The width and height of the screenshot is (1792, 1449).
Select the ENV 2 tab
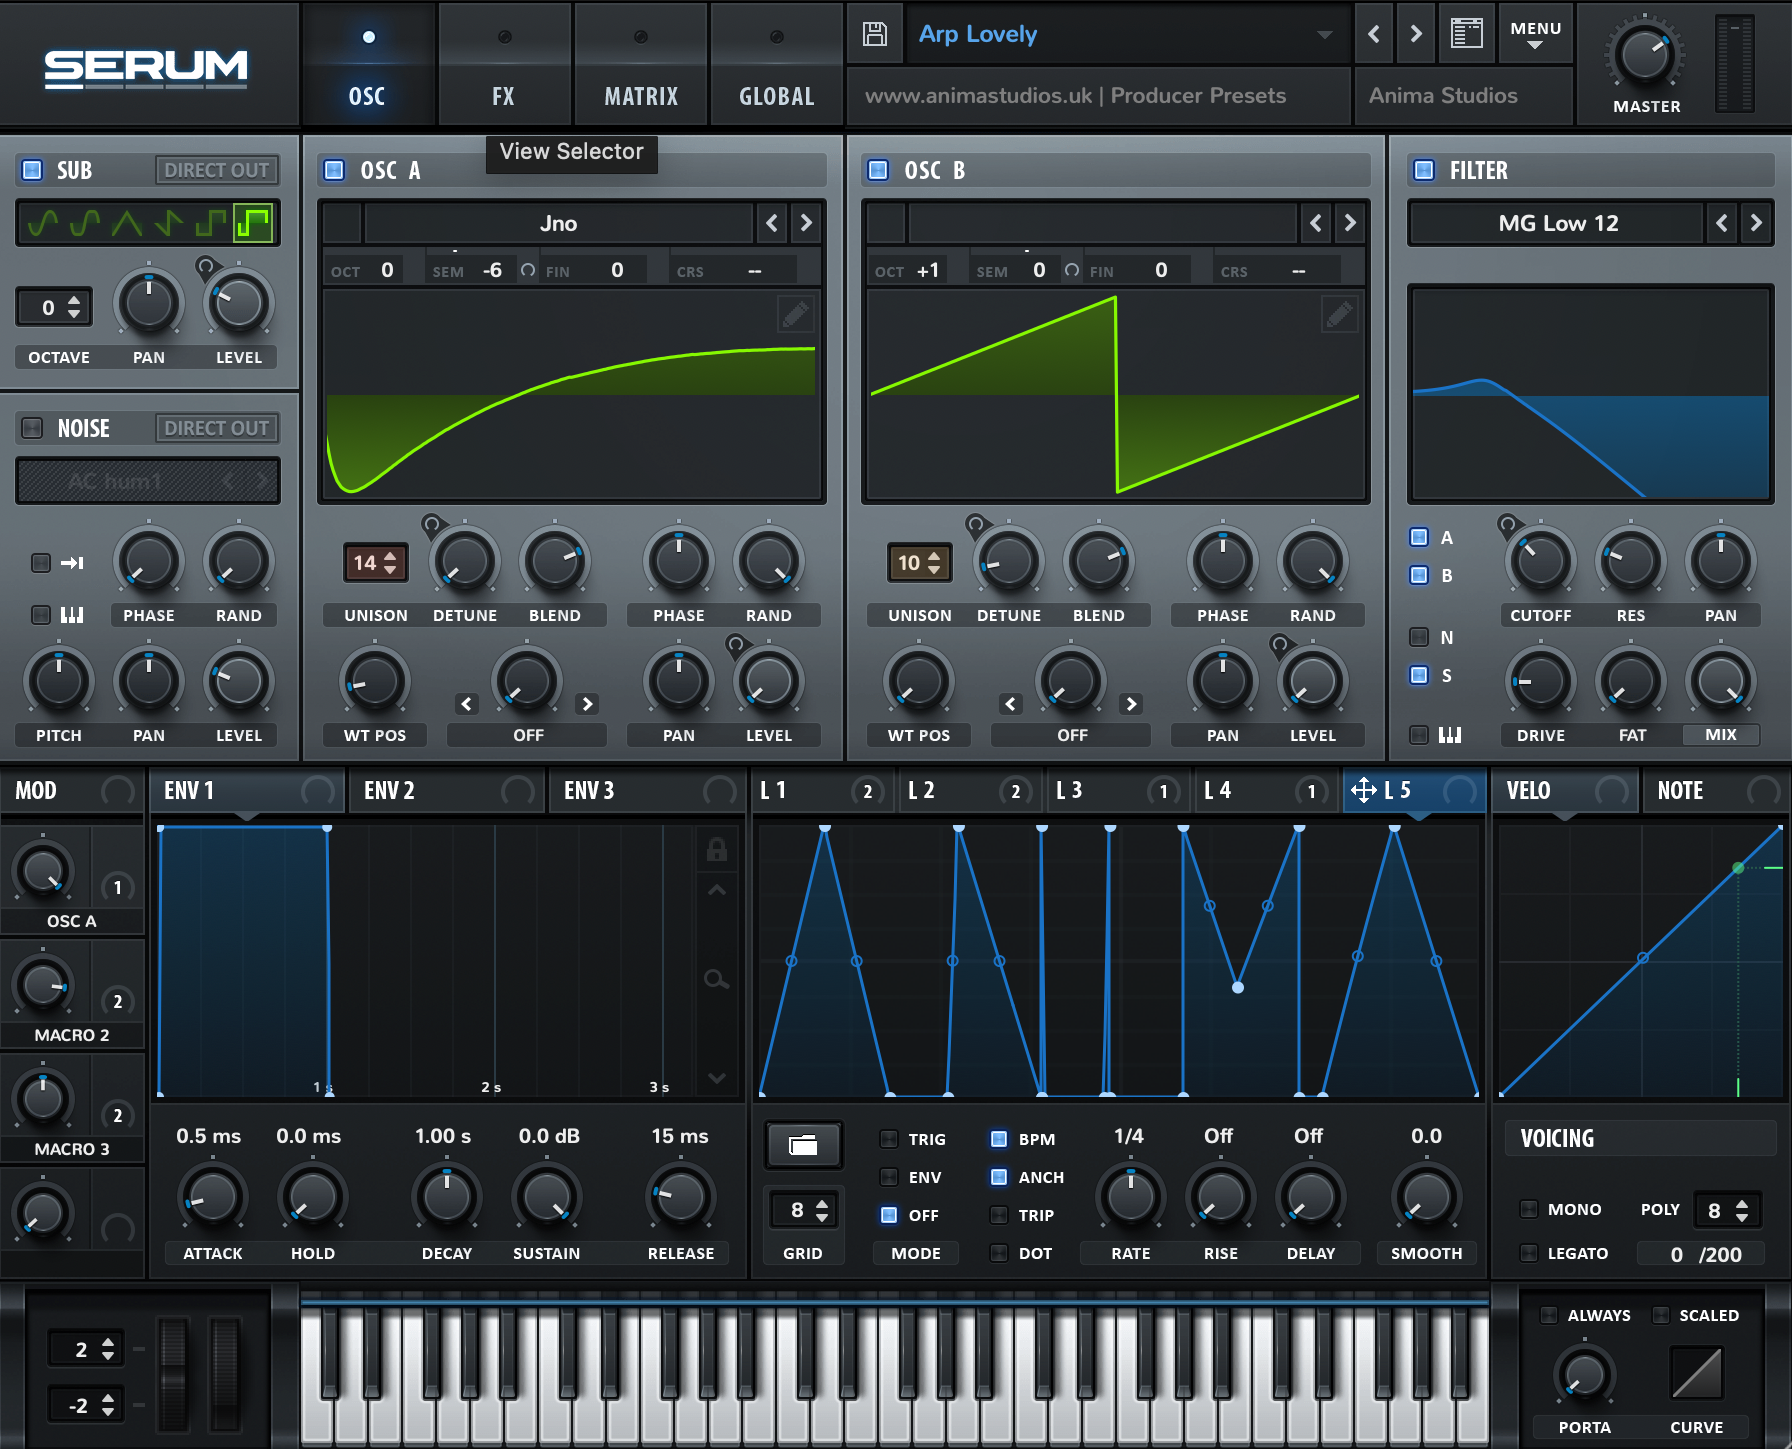[447, 791]
